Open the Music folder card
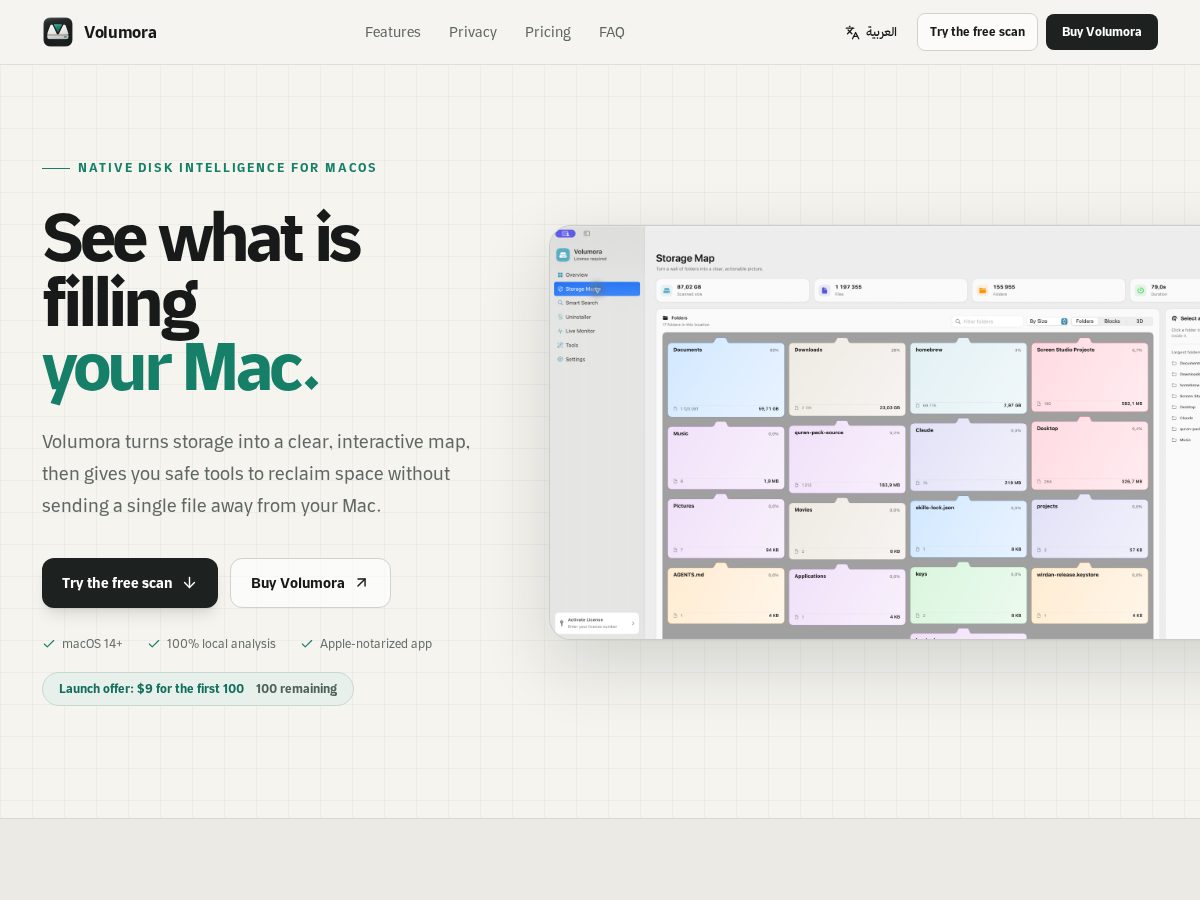 726,457
